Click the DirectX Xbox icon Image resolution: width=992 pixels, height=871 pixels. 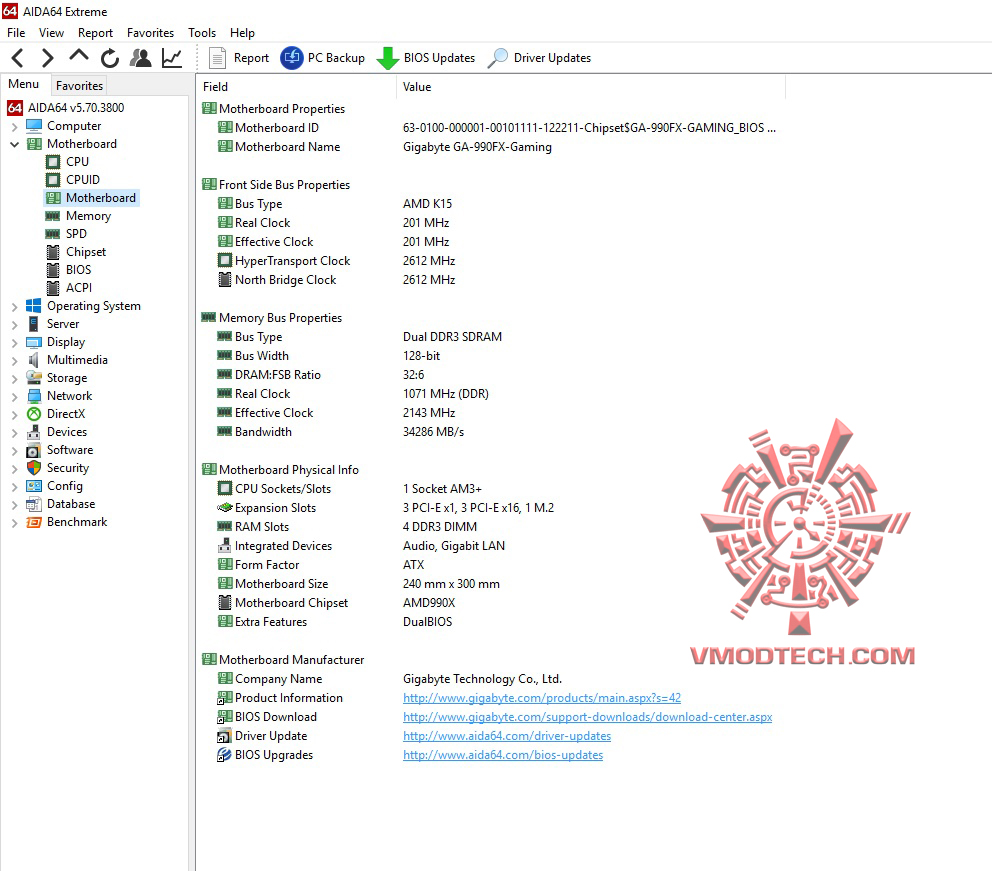pyautogui.click(x=34, y=414)
